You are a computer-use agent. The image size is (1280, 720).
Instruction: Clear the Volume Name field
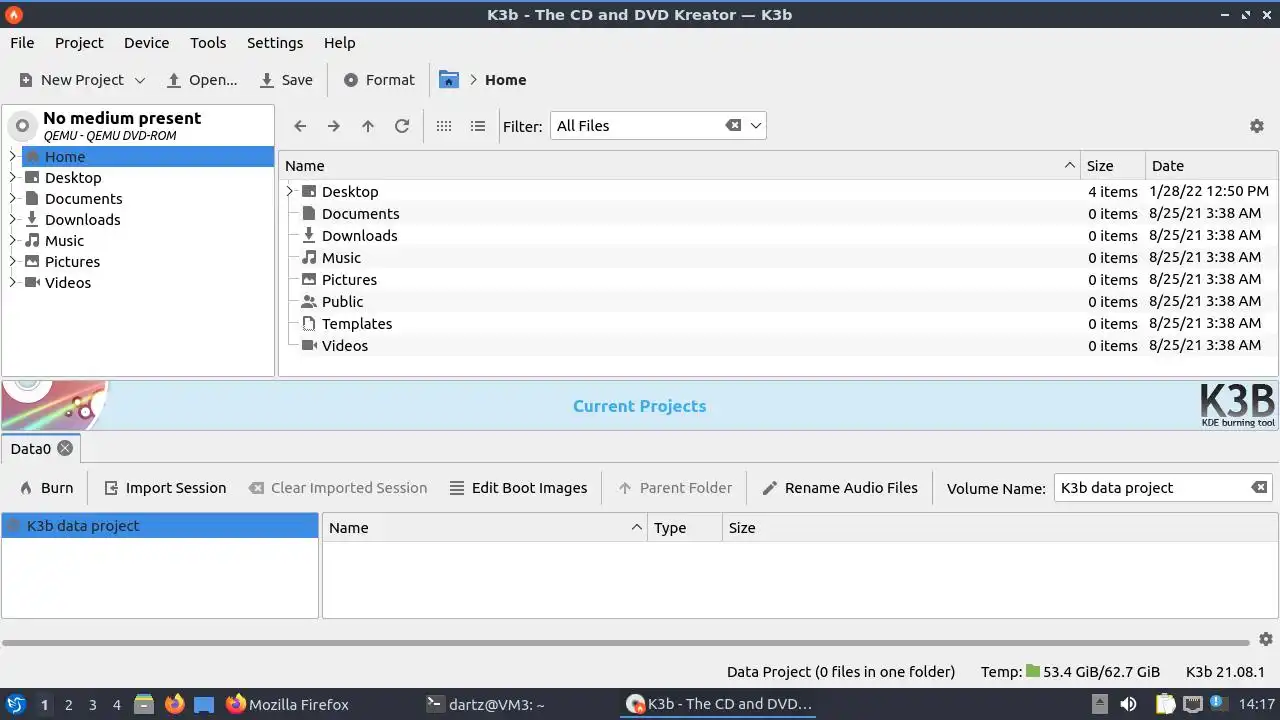[x=1260, y=488]
